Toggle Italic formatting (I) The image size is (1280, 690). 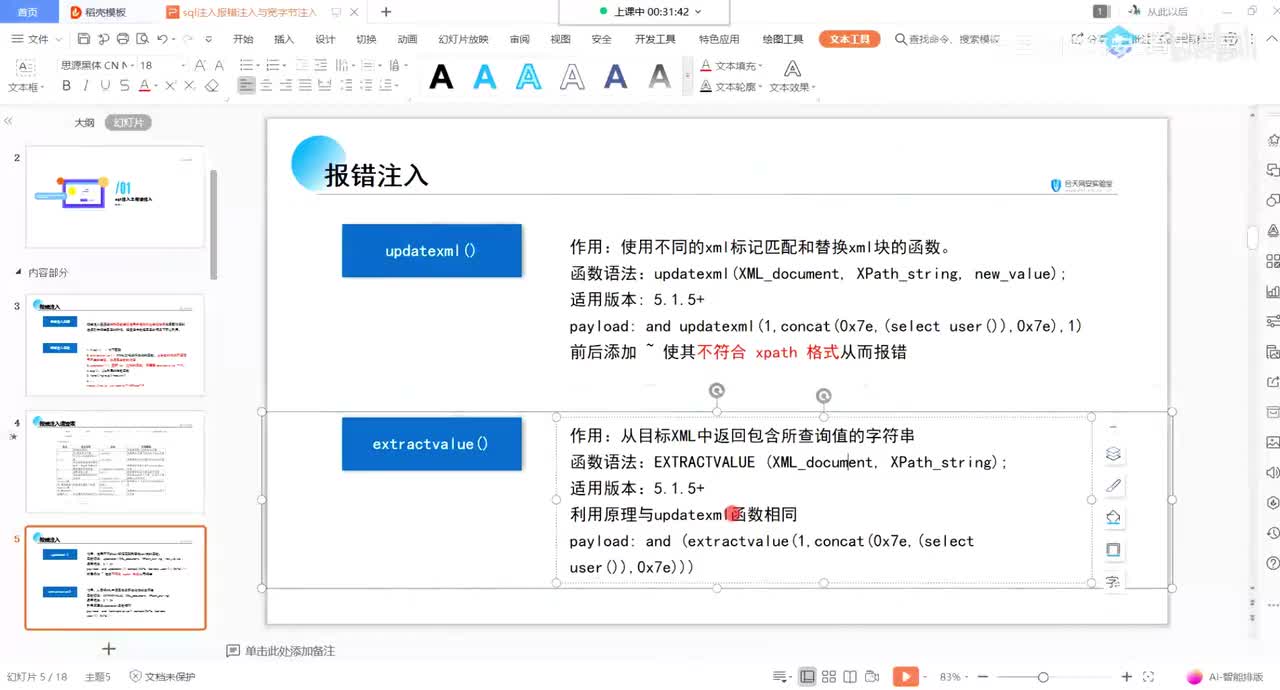(x=86, y=86)
